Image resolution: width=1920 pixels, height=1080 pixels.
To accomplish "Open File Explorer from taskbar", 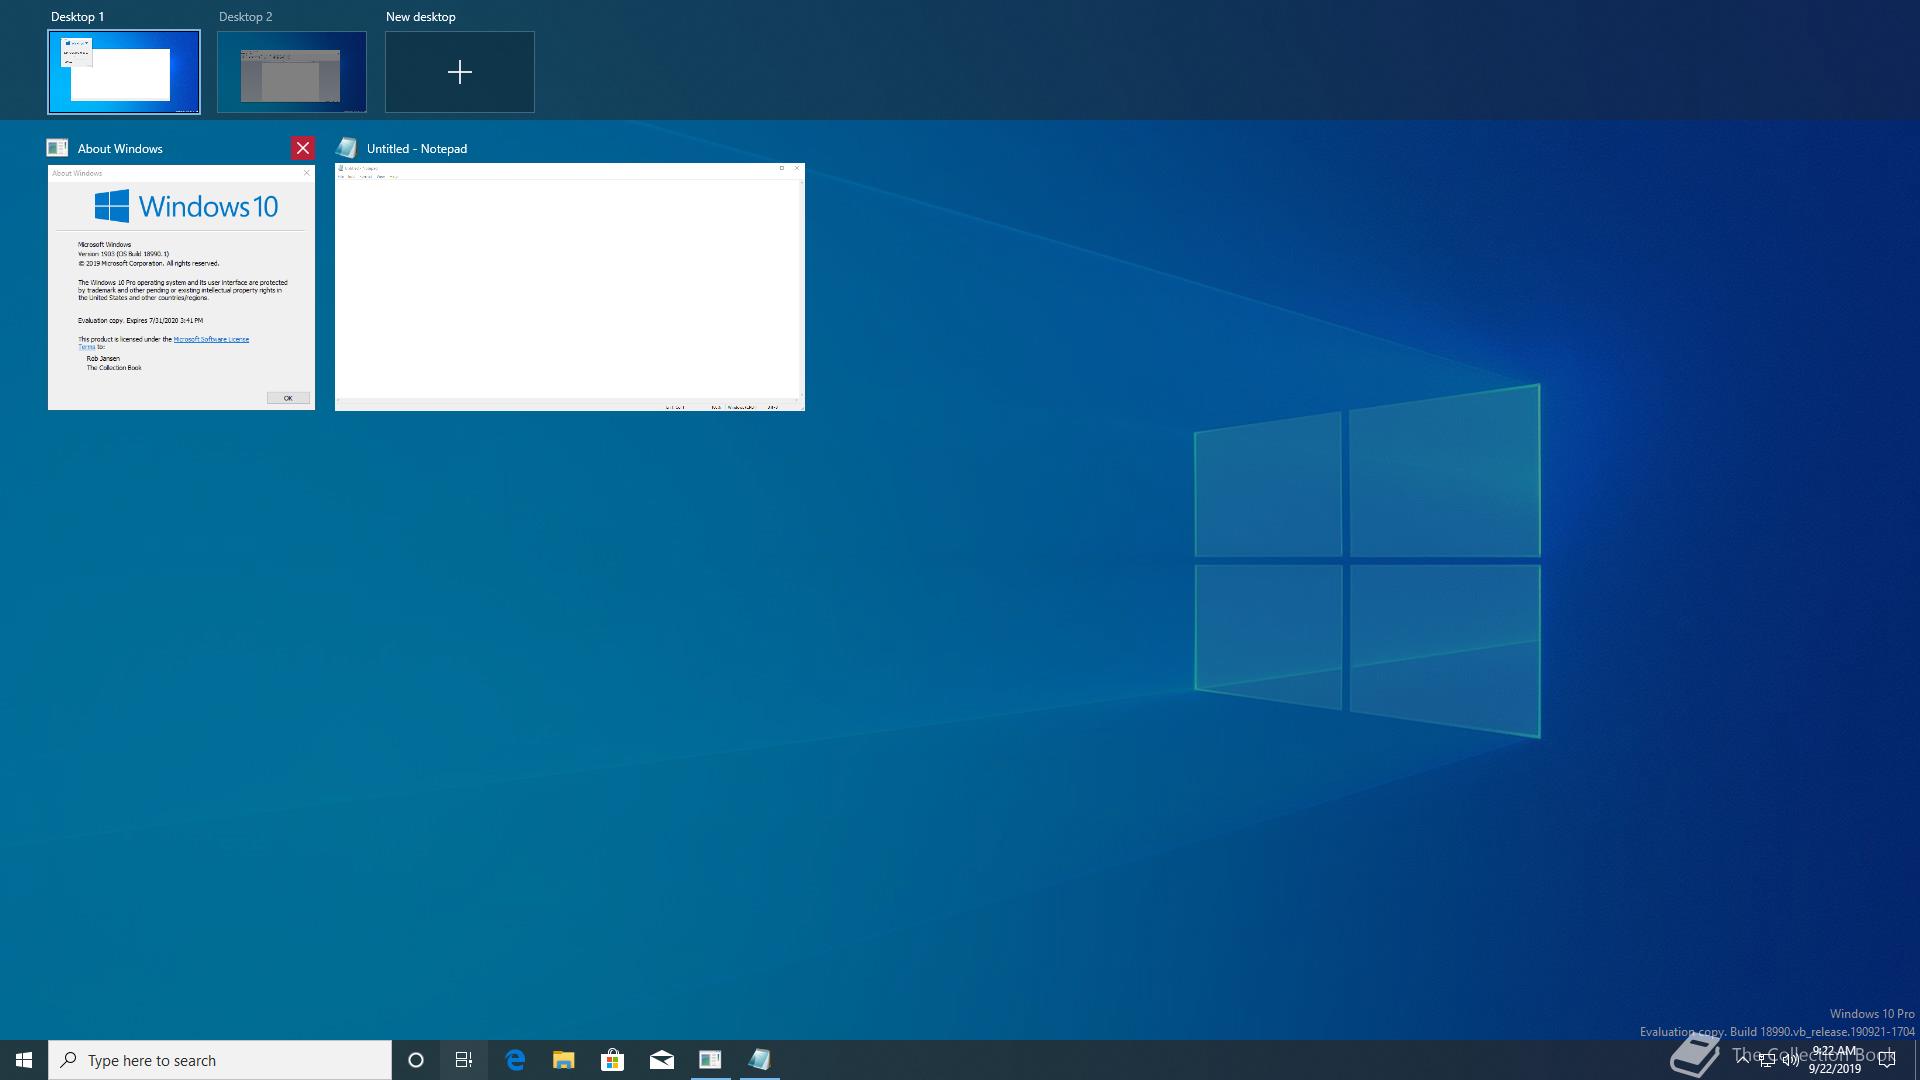I will (x=564, y=1060).
